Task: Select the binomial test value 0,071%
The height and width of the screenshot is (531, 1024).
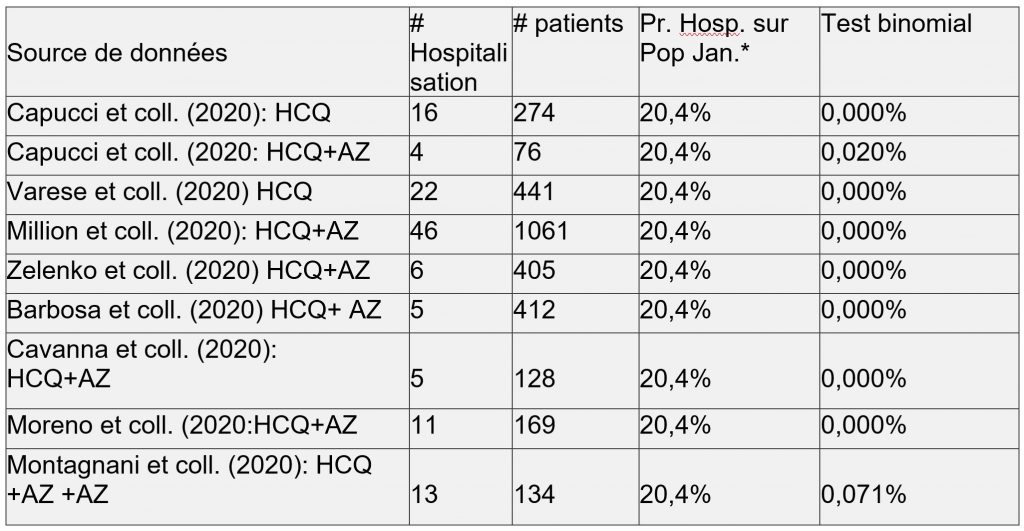Action: [863, 493]
